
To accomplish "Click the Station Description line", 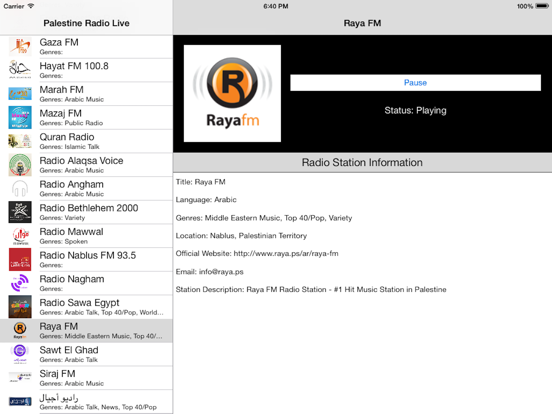I will point(311,289).
